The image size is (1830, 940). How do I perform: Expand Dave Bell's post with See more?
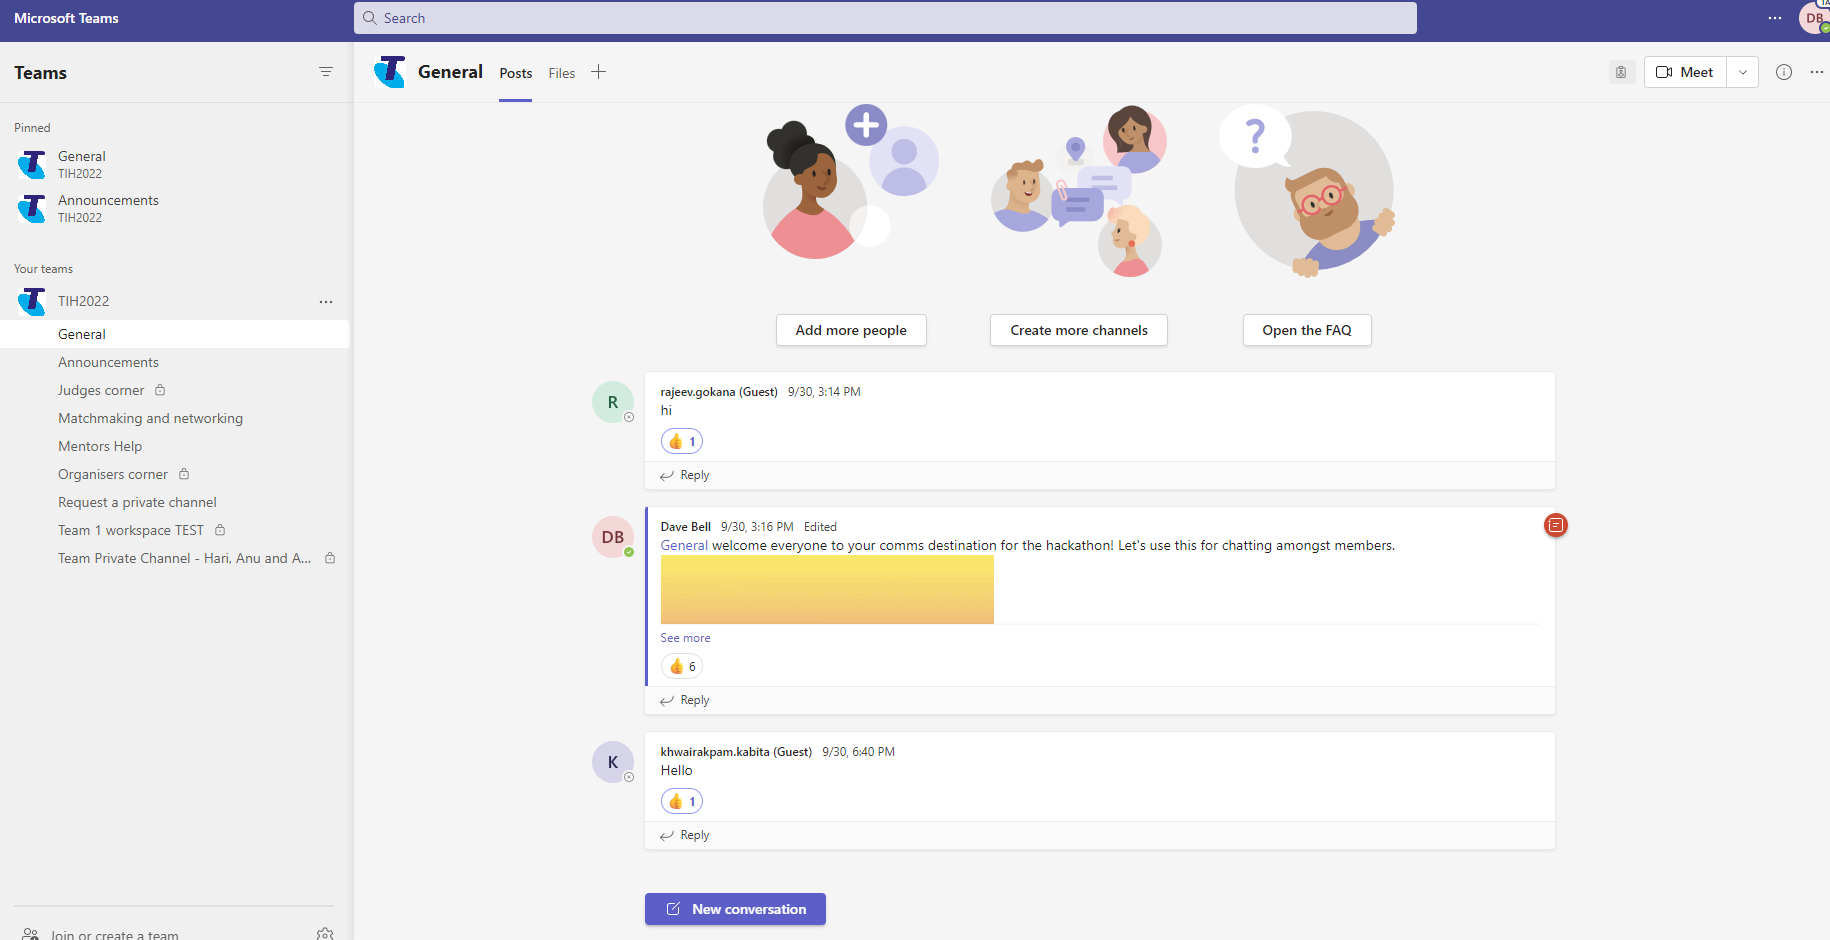(685, 638)
